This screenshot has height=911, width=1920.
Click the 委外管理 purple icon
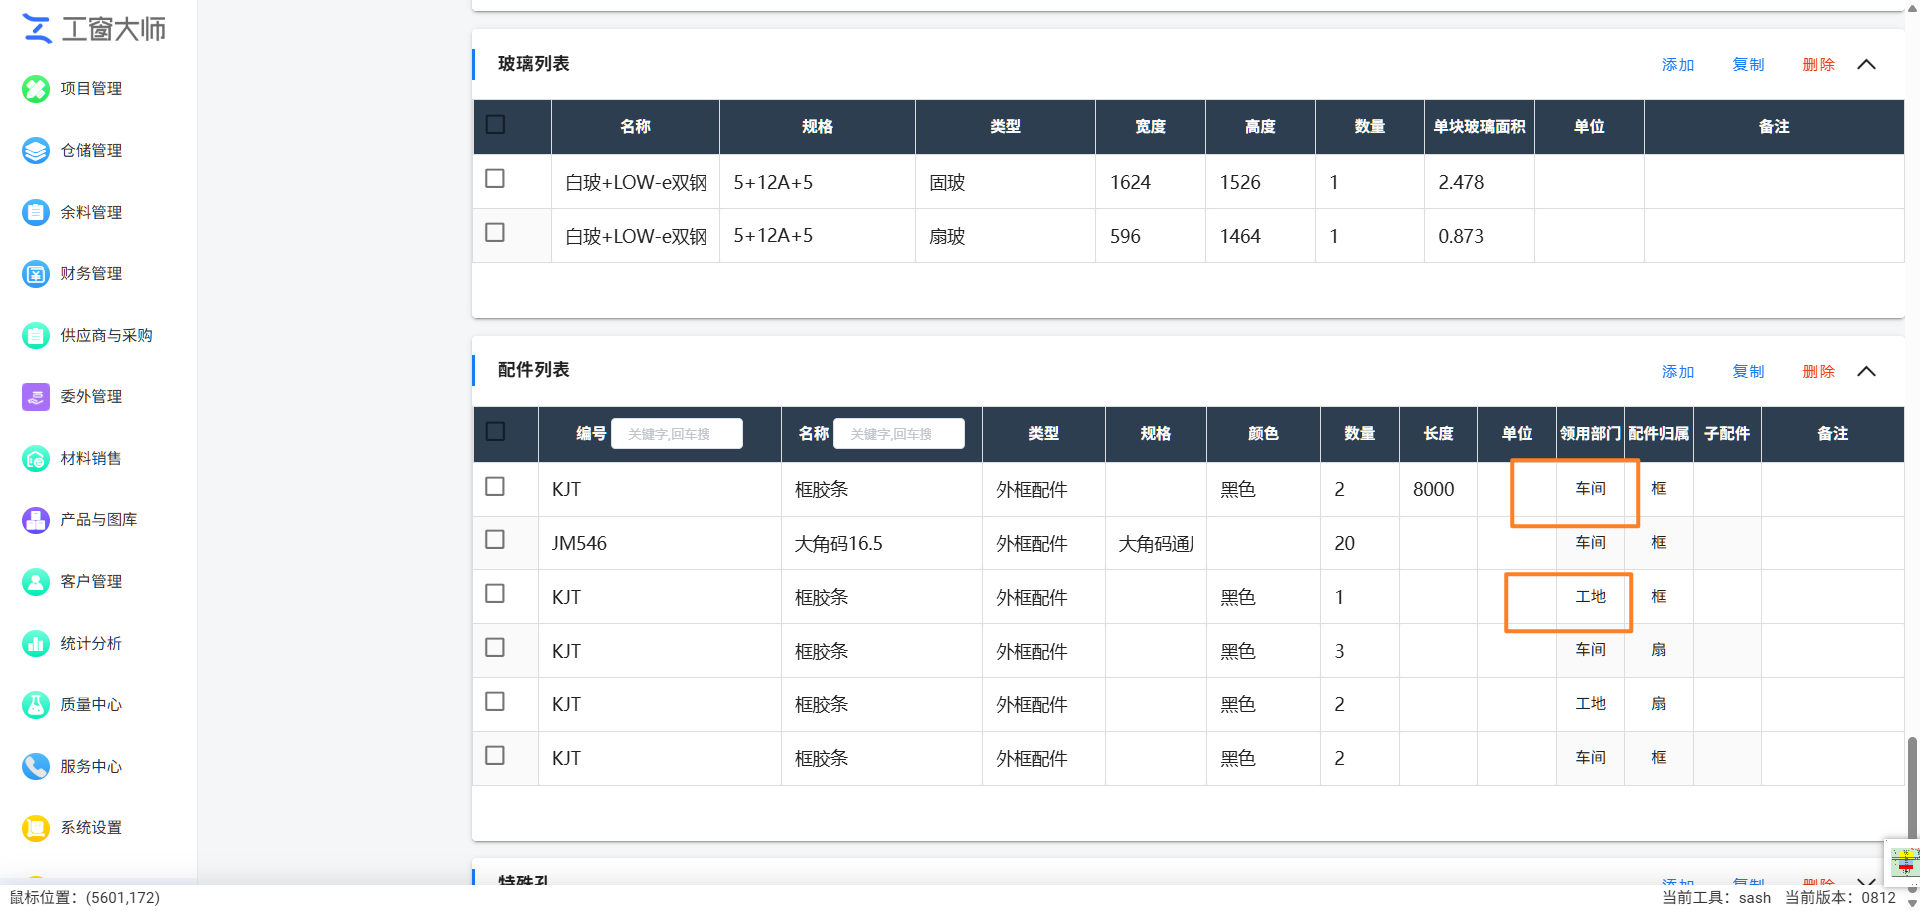(x=36, y=397)
